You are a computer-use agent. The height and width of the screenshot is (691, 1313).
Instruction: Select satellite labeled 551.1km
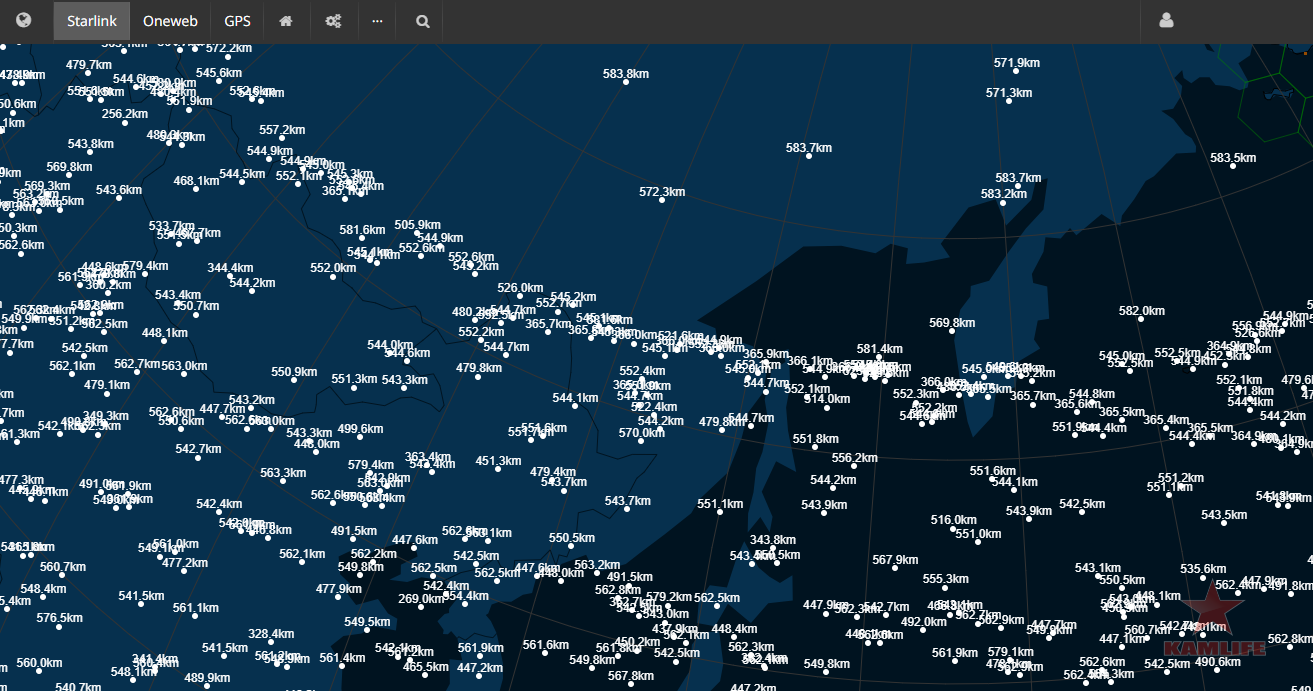click(720, 504)
